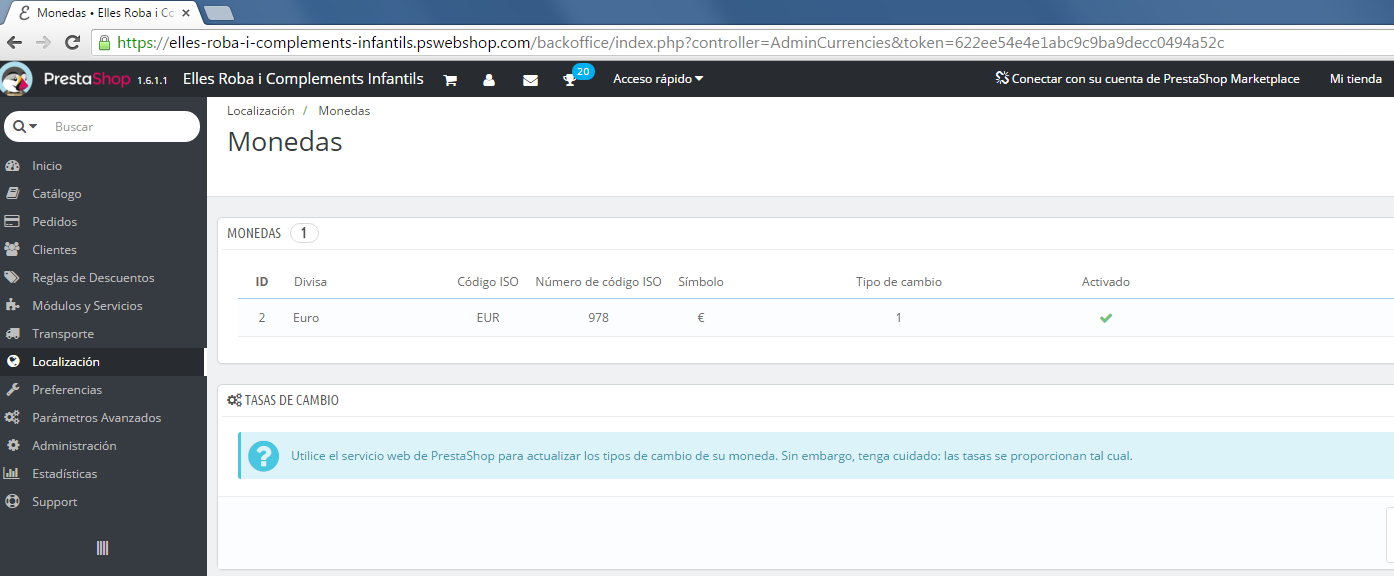Sort by the ID column header
Viewport: 1394px width, 576px height.
coord(262,282)
